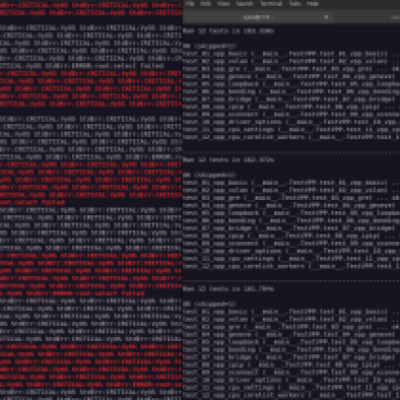Open the Help menu

point(313,4)
